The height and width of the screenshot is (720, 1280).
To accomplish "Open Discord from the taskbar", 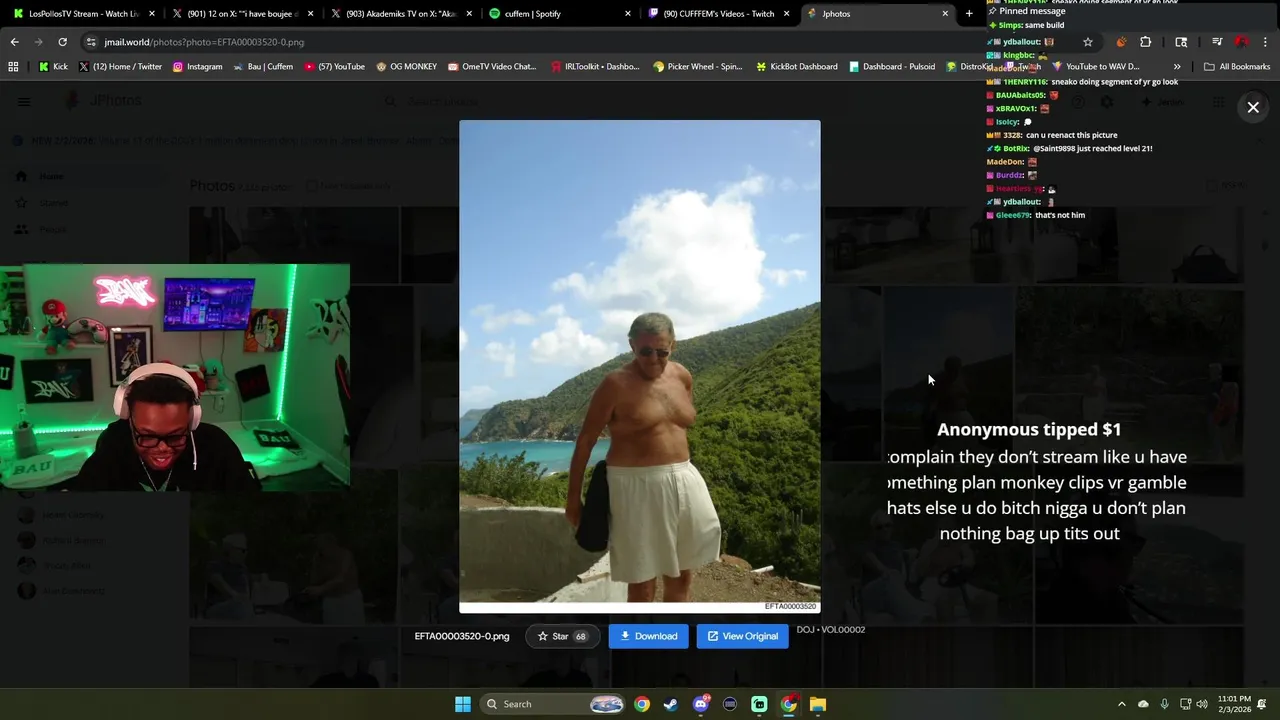I will pos(700,704).
